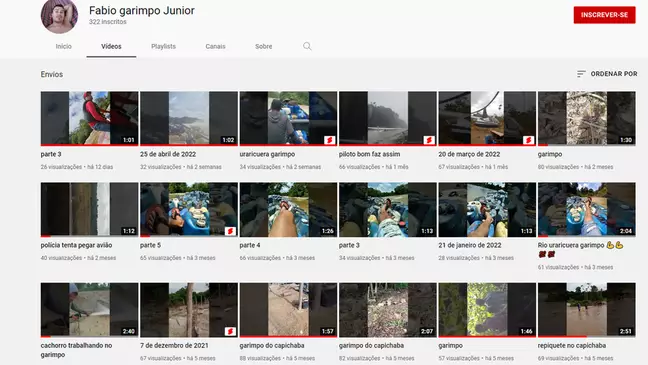
Task: Click the title 'parte 5'
Action: [150, 245]
